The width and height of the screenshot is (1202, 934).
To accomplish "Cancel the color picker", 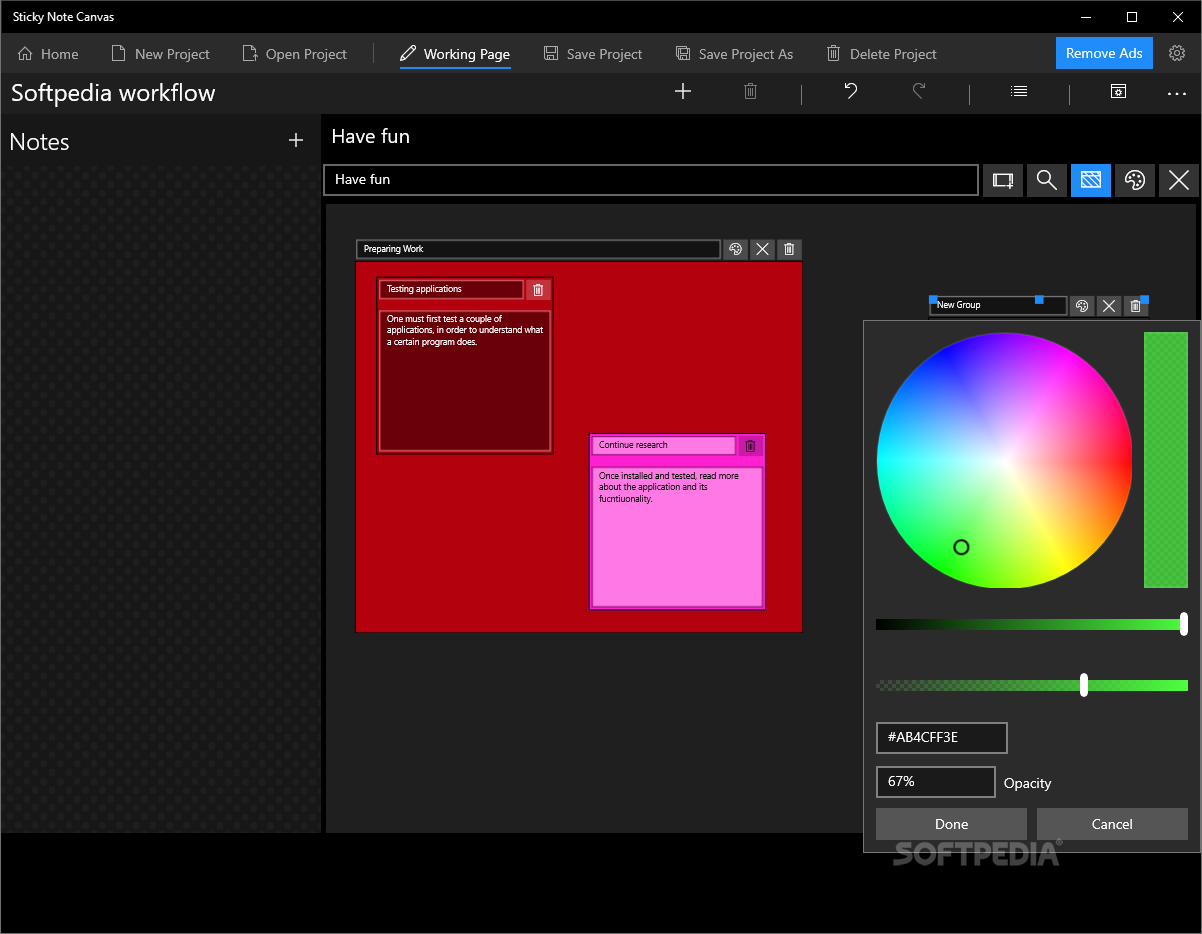I will point(1112,824).
